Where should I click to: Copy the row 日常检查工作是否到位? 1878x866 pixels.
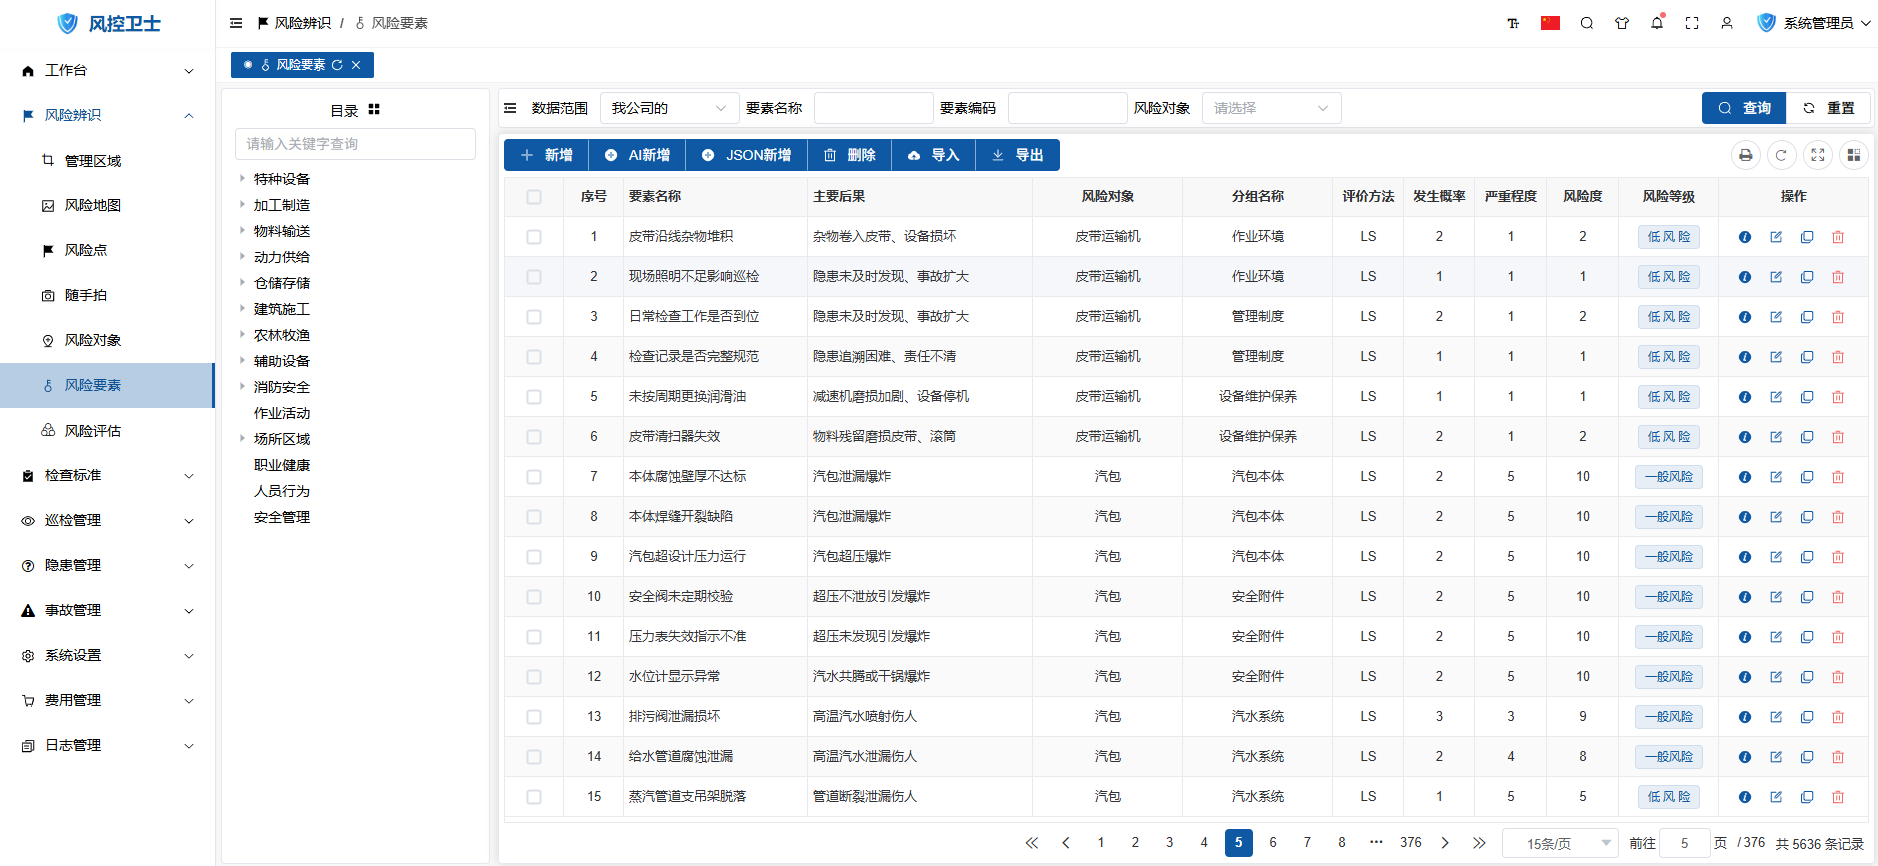(1807, 317)
